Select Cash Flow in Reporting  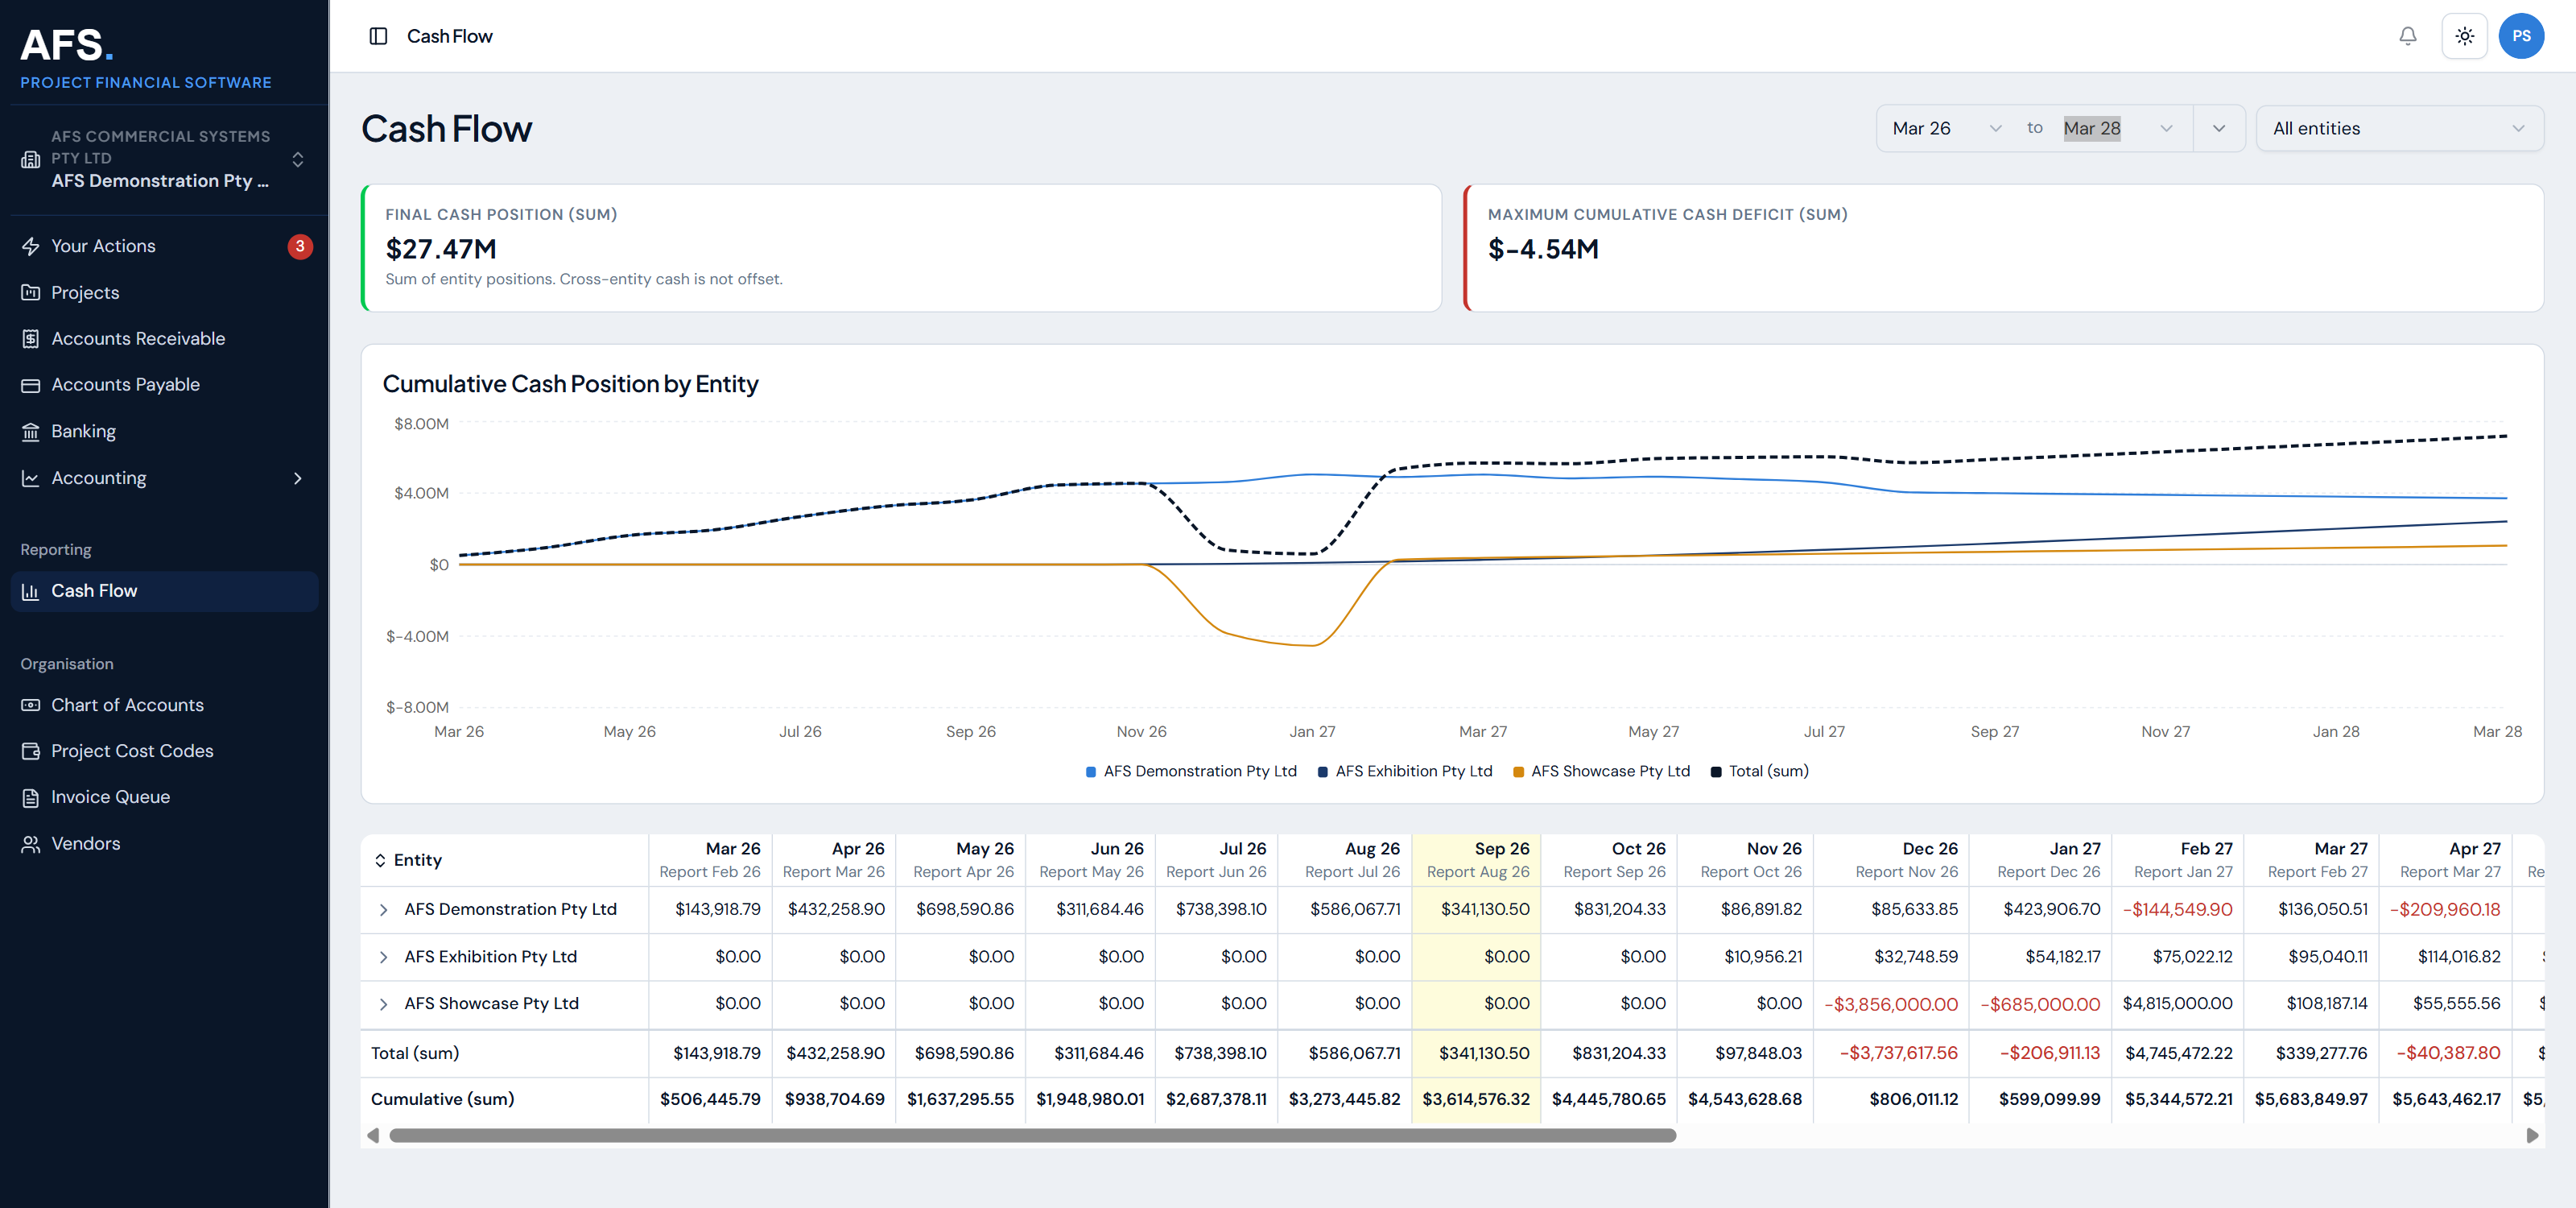[165, 591]
